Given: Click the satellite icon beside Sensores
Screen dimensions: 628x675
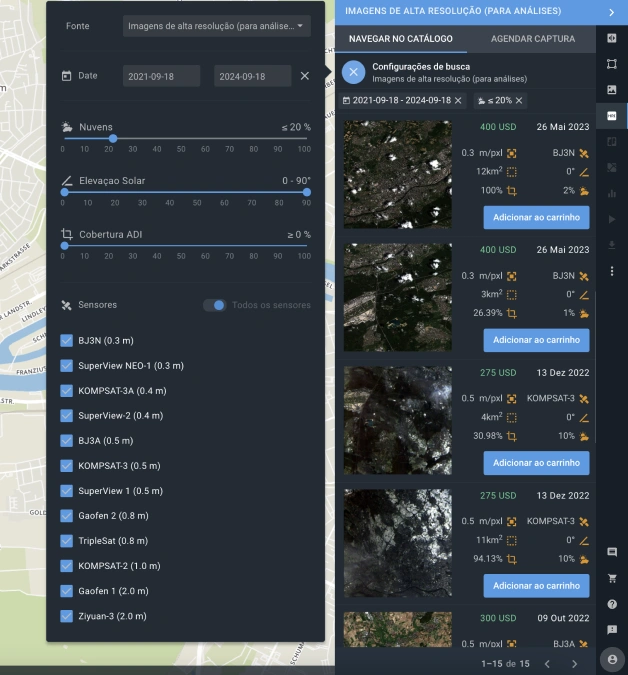Looking at the screenshot, I should click(66, 305).
